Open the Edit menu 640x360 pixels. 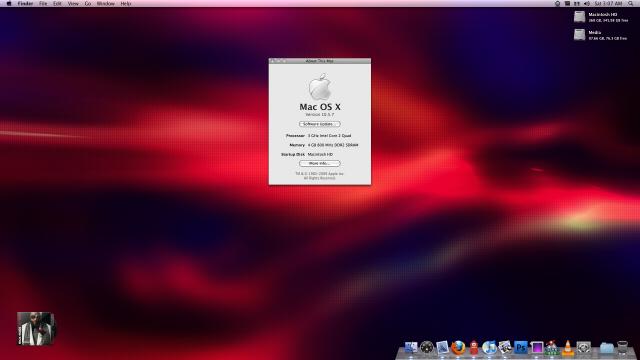coord(57,3)
